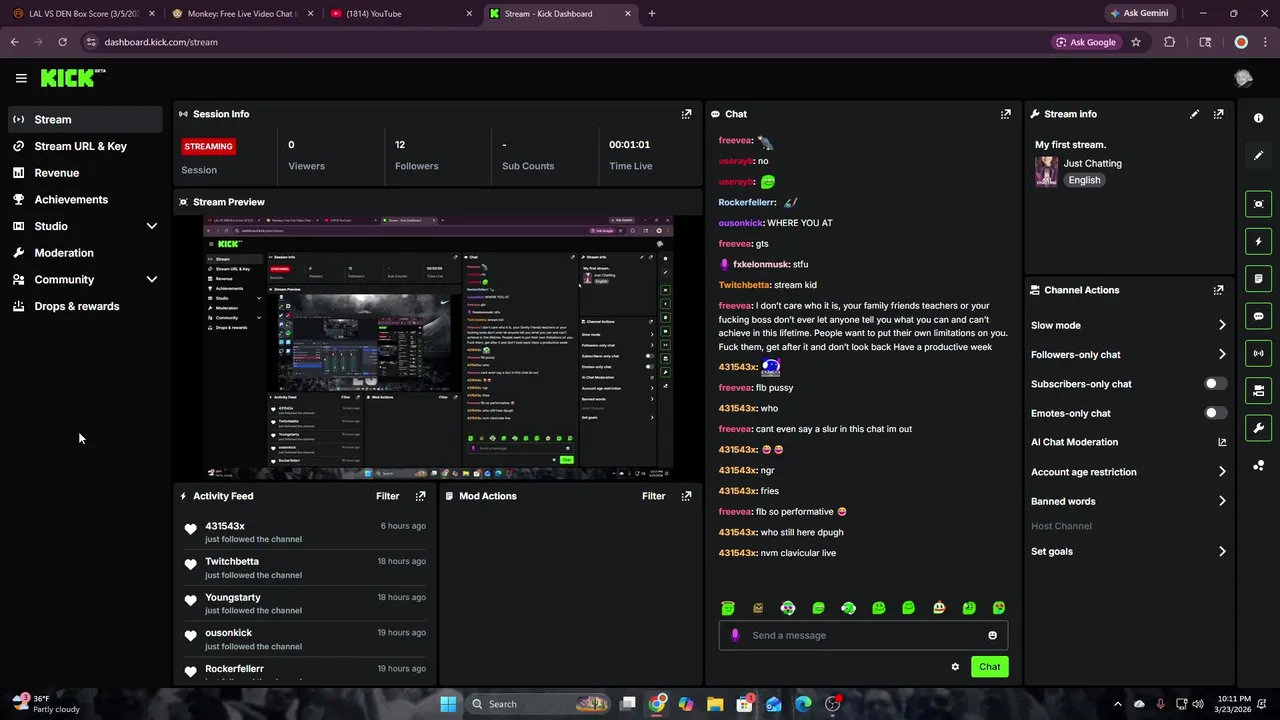Click English language tag in Stream info
The image size is (1280, 720).
coord(1084,180)
